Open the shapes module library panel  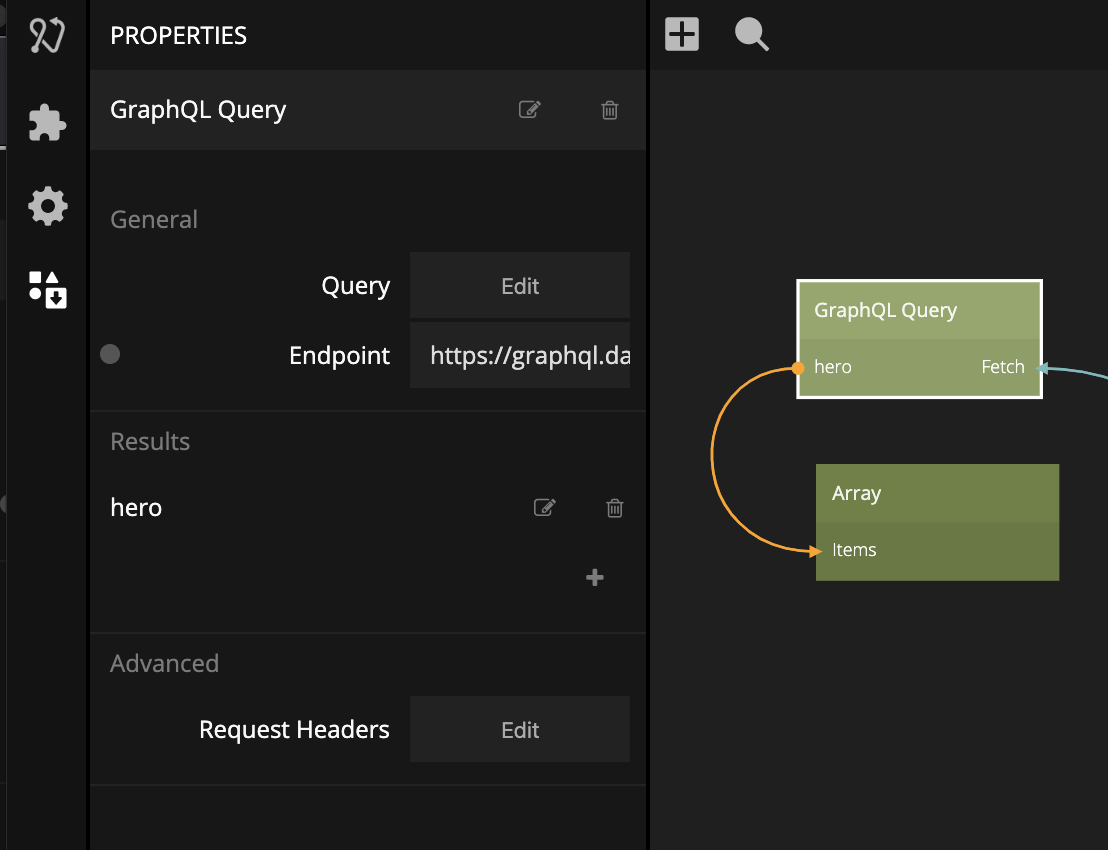coord(47,289)
